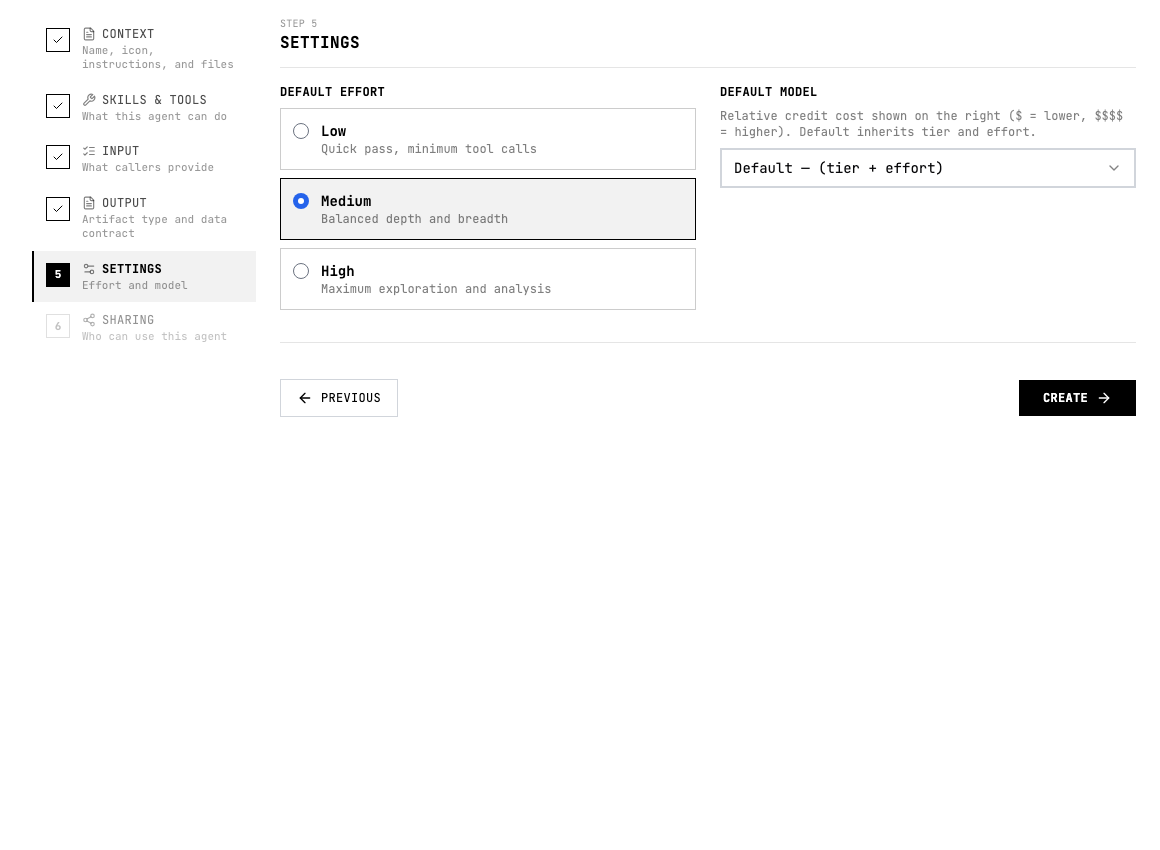Go to the Skills & Tools step

144,107
